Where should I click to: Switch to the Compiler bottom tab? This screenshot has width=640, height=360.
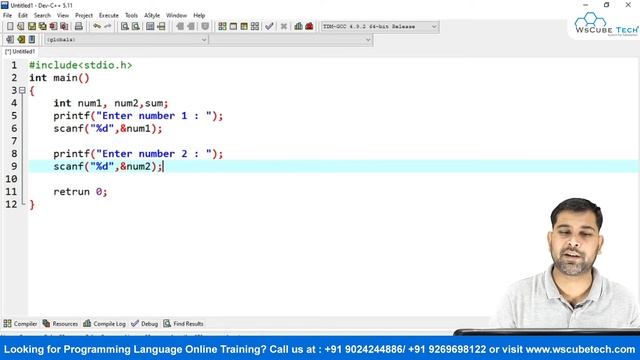tap(20, 324)
